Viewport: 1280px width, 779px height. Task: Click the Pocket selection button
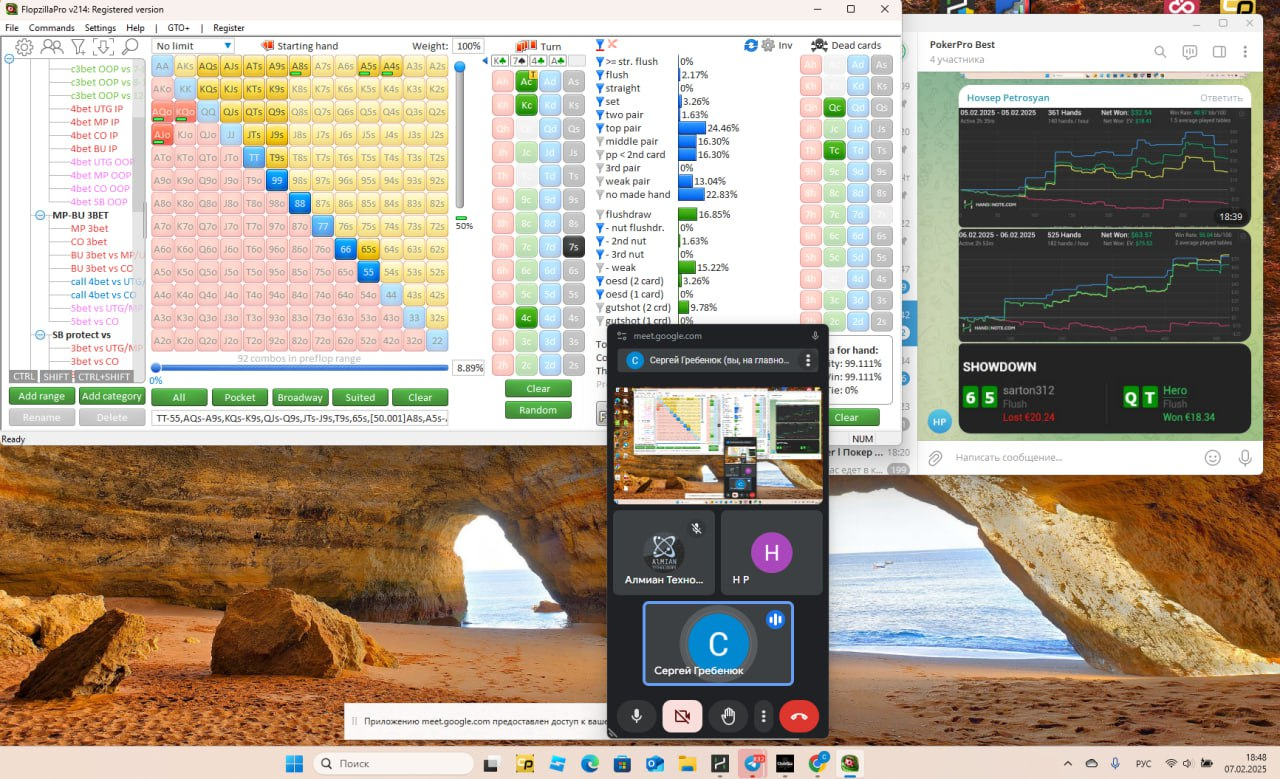pos(240,397)
